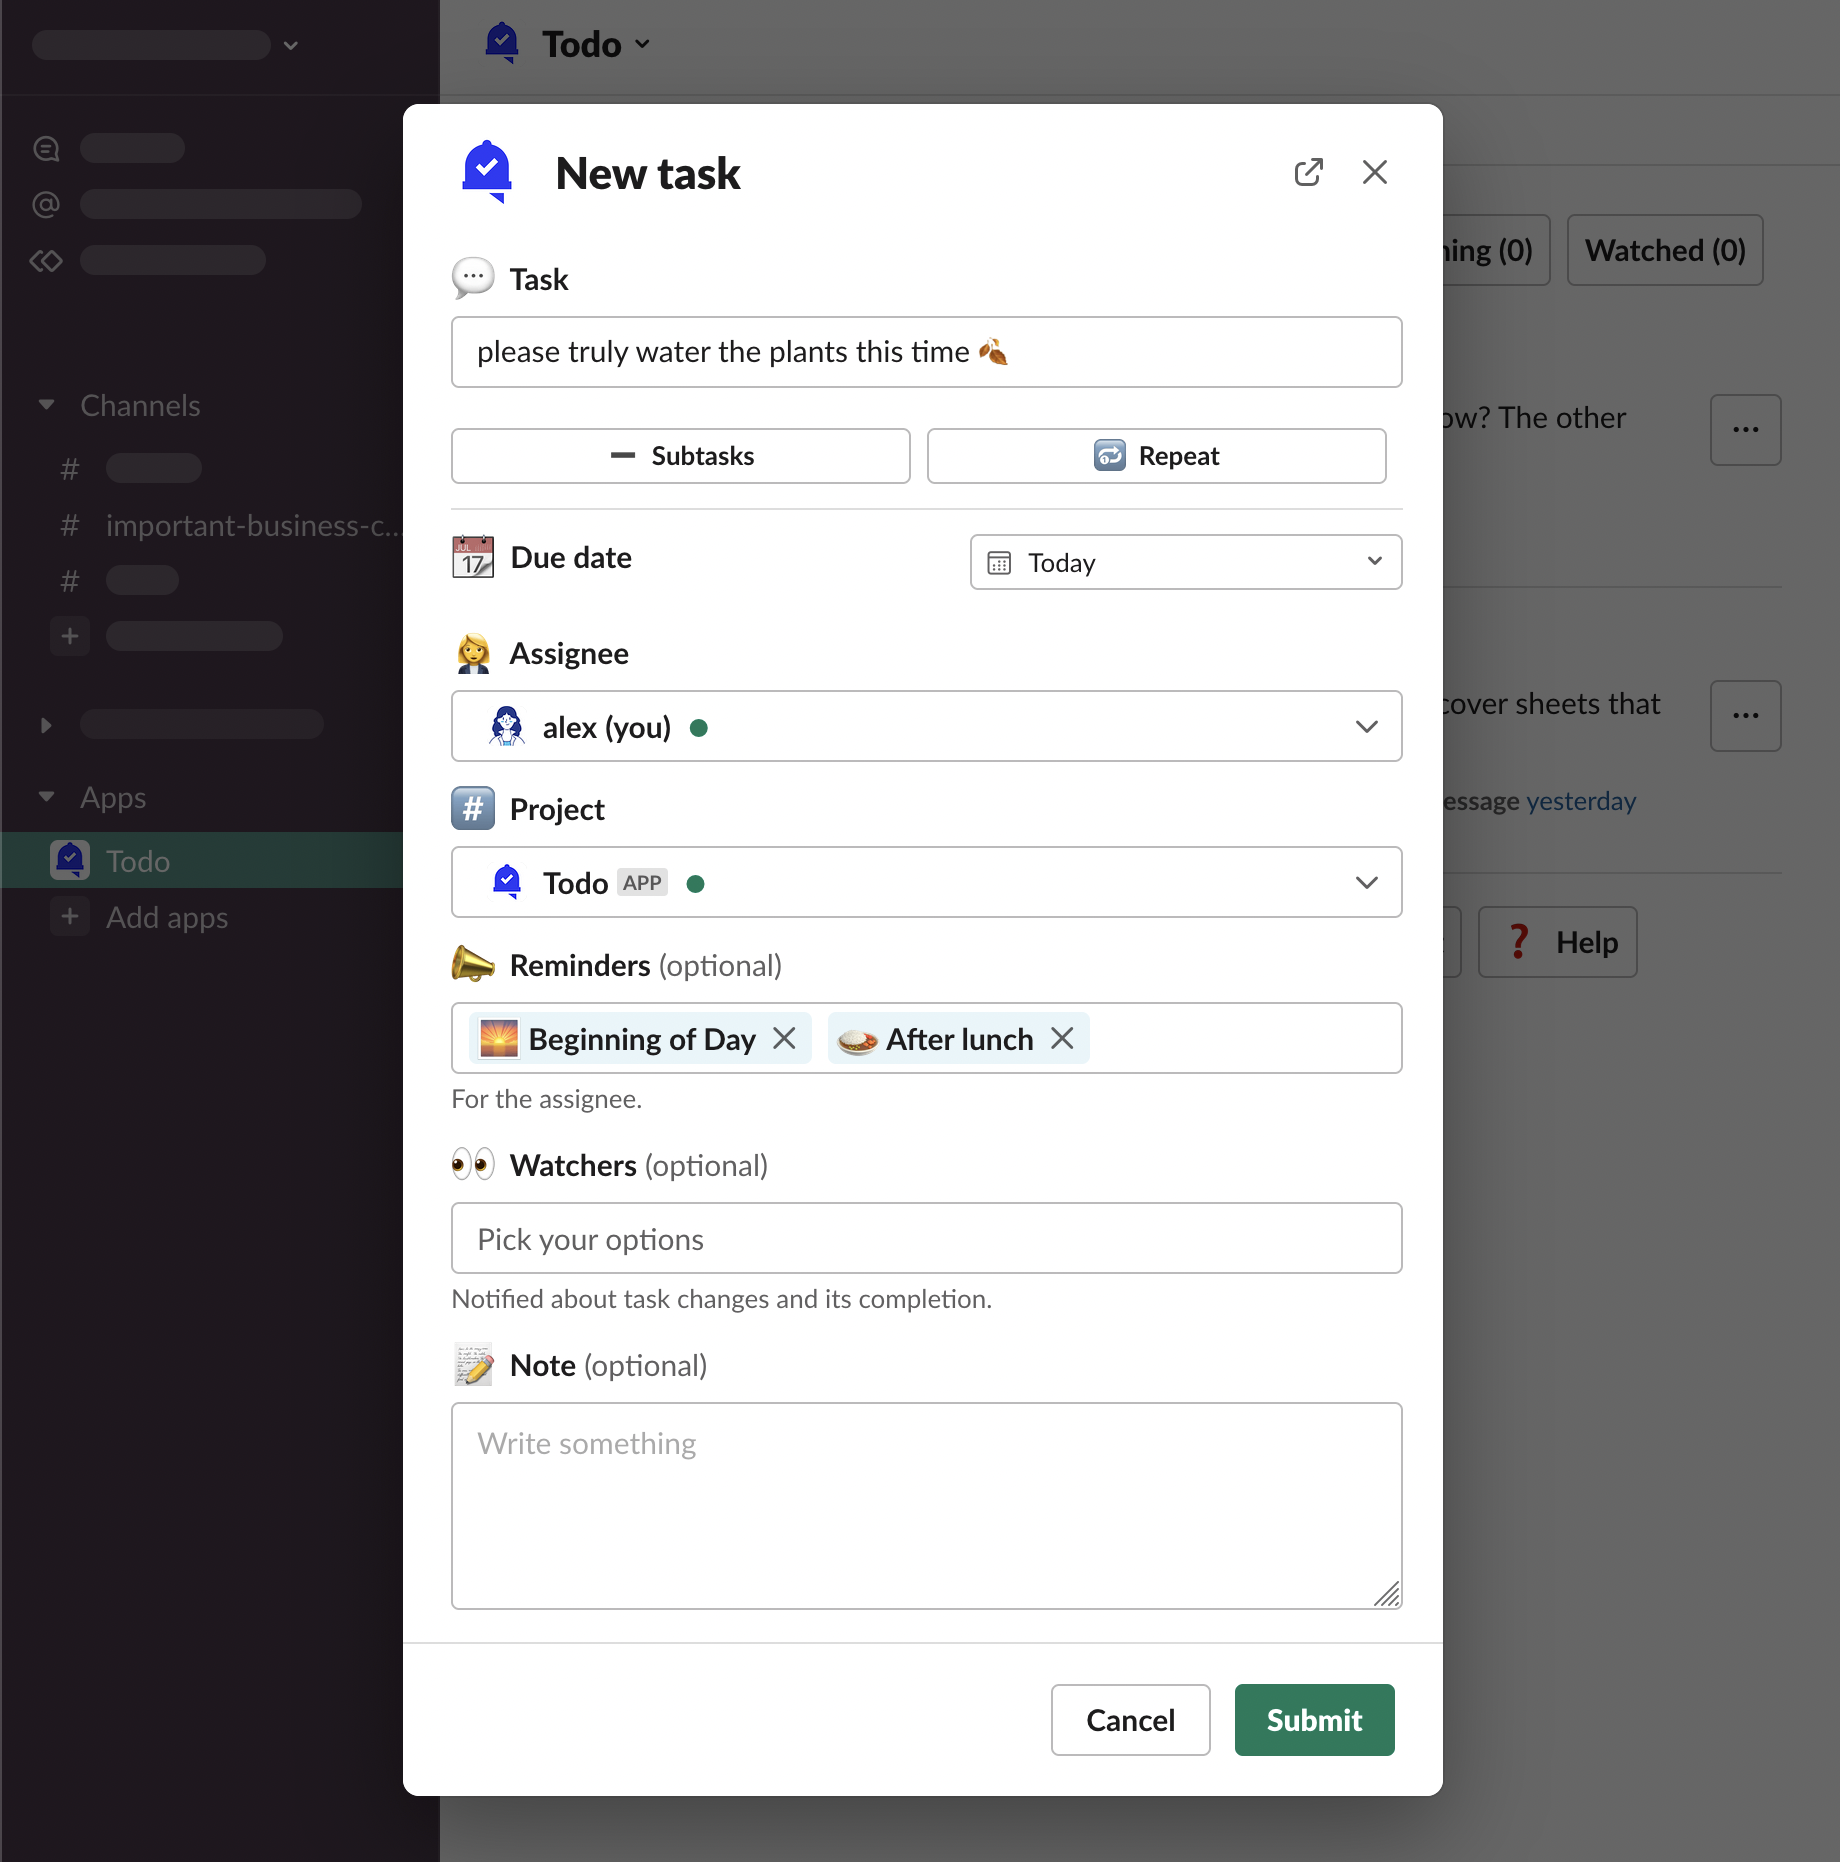
Task: Open the Due date Today dropdown
Action: point(1185,563)
